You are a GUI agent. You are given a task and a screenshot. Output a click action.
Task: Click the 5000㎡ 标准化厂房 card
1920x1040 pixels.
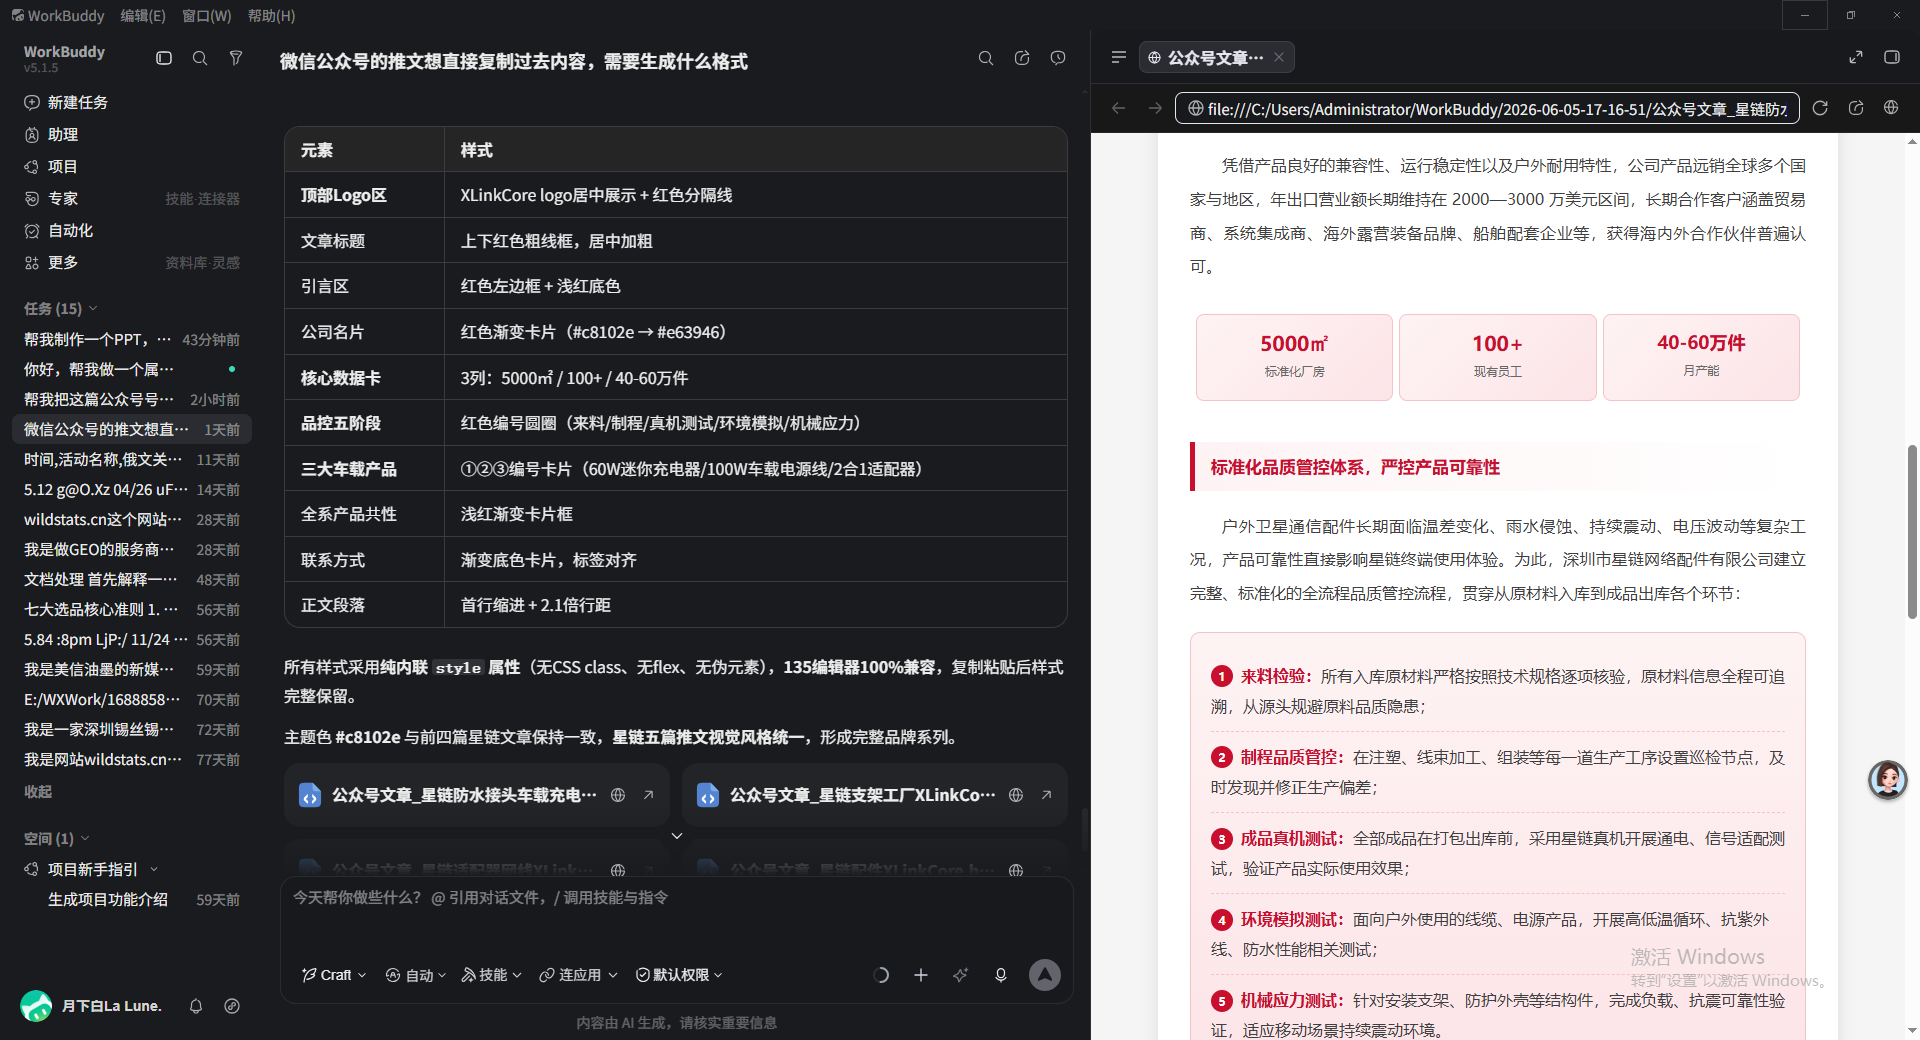[1294, 357]
